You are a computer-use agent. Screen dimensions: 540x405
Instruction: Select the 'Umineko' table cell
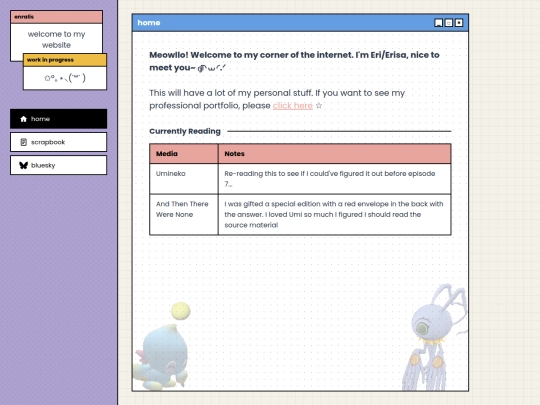point(184,179)
